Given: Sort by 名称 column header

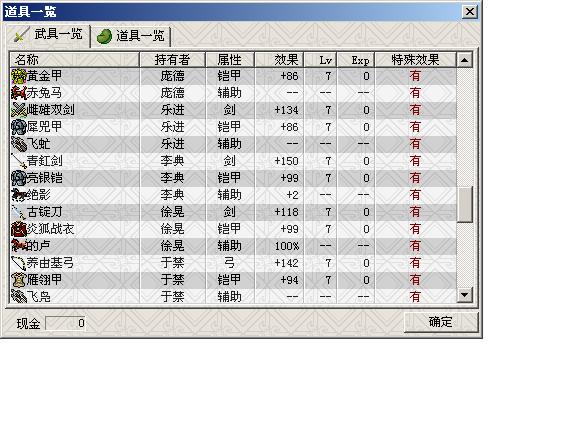Looking at the screenshot, I should click(x=75, y=60).
